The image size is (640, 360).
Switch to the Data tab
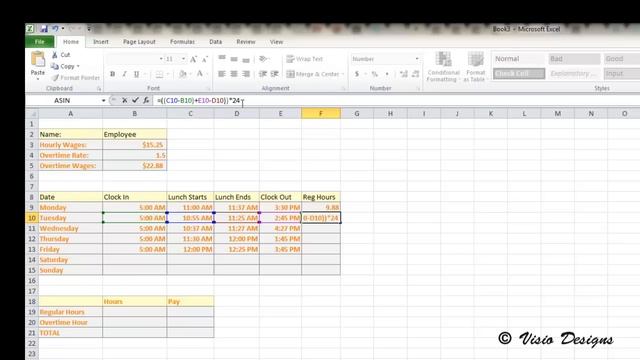(216, 42)
